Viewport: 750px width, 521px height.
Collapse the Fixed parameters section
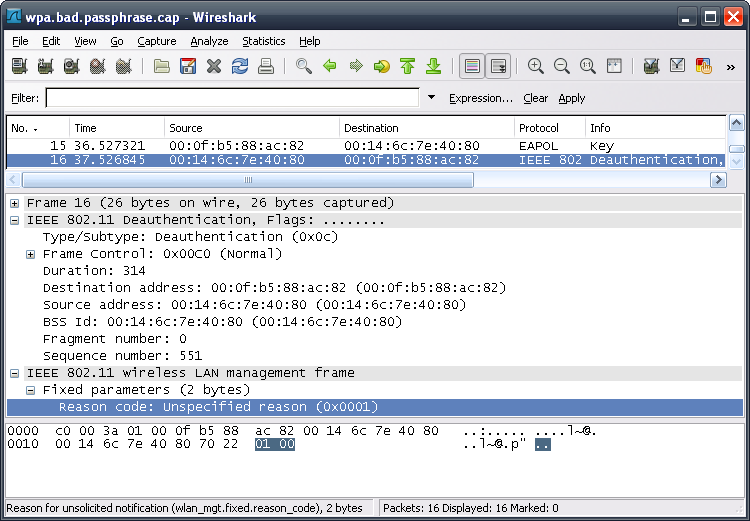[31, 390]
